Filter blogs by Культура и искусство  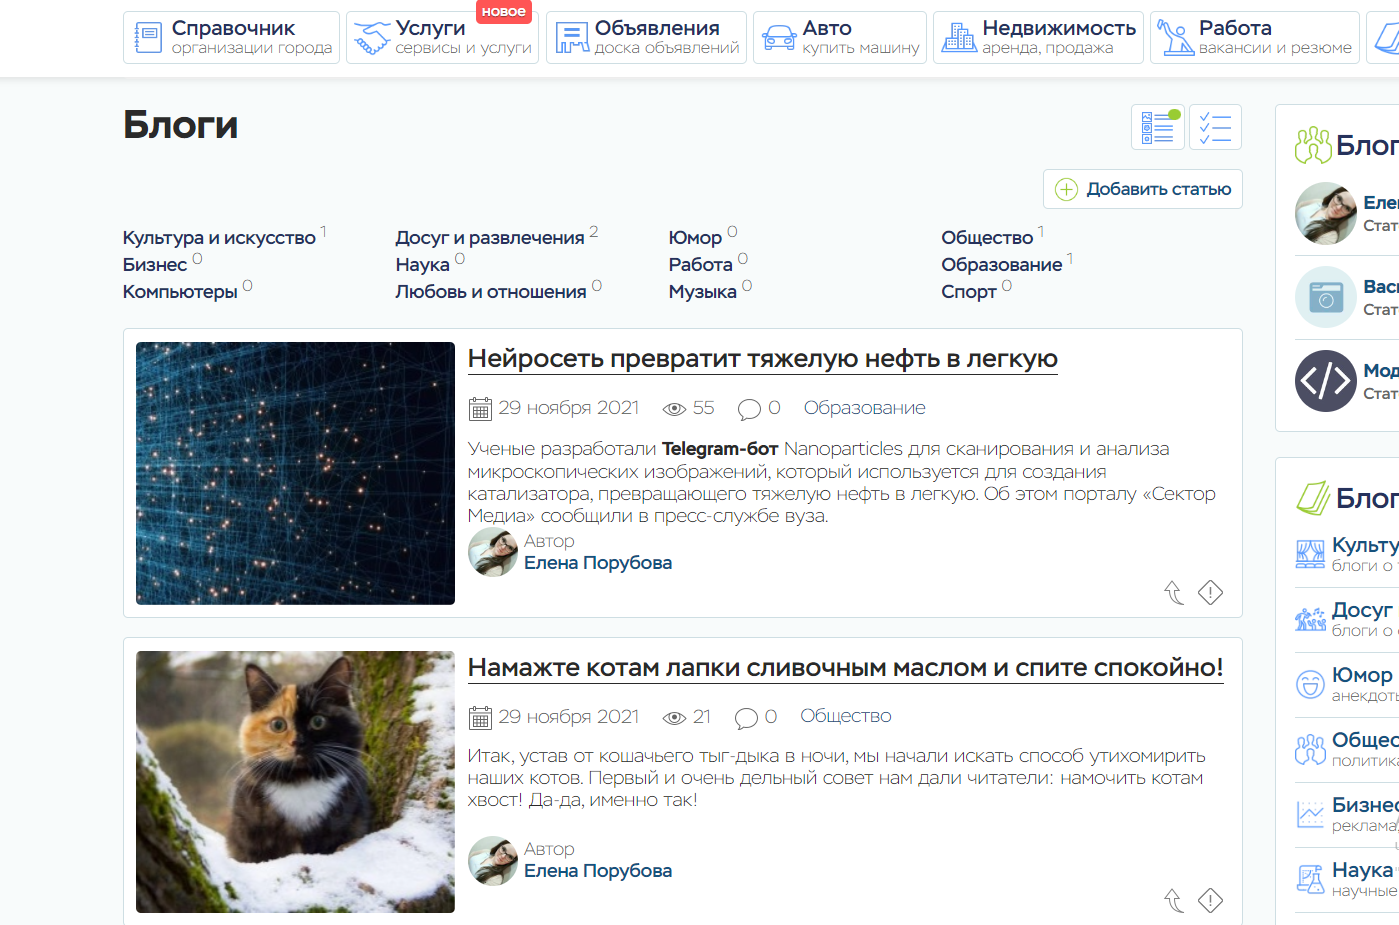(219, 238)
